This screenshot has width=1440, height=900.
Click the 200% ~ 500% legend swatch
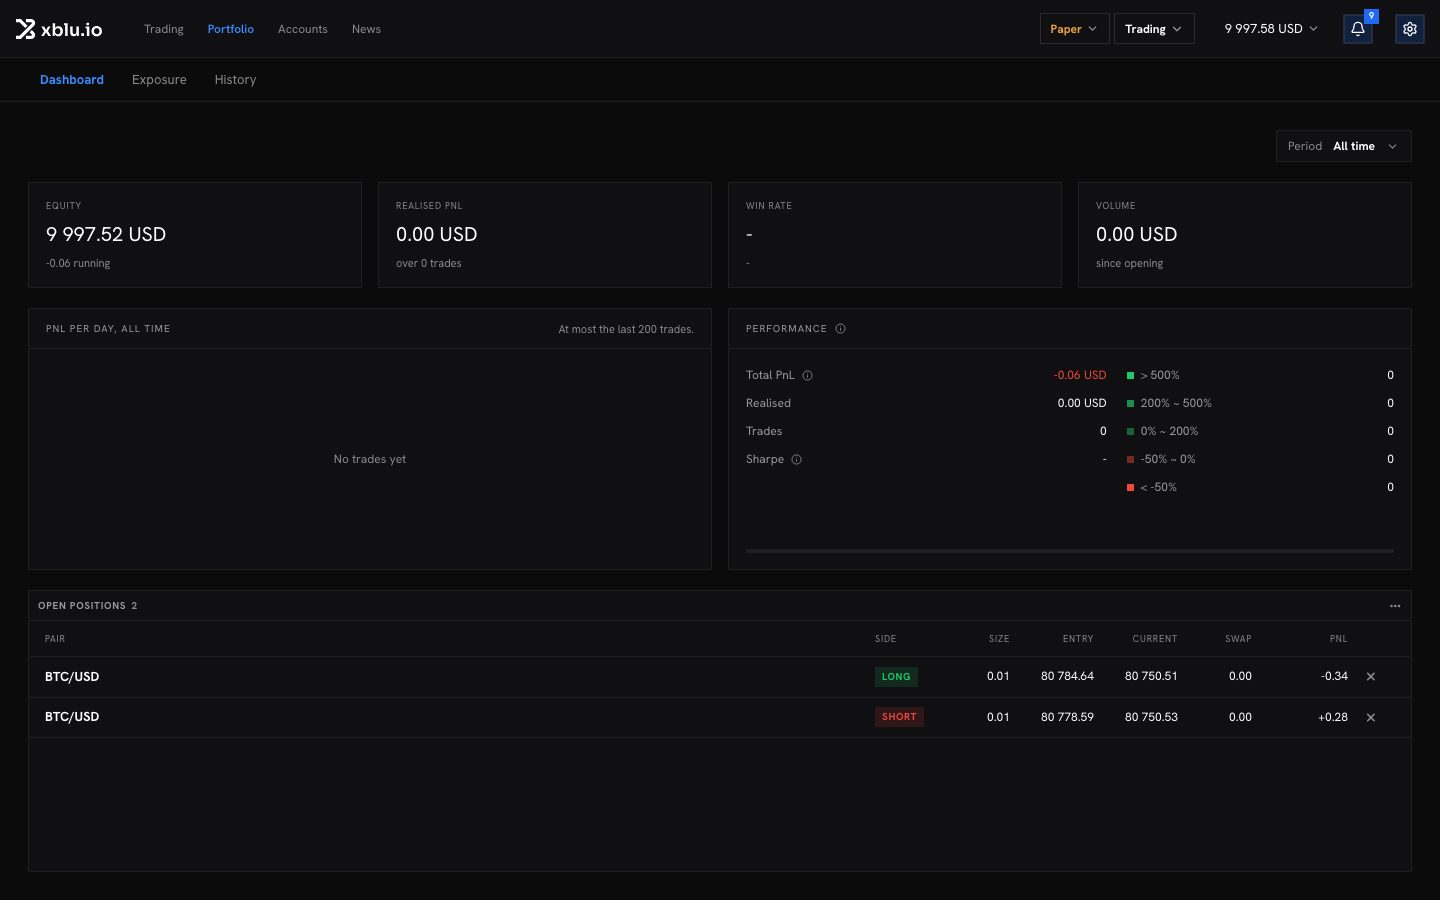(1130, 404)
